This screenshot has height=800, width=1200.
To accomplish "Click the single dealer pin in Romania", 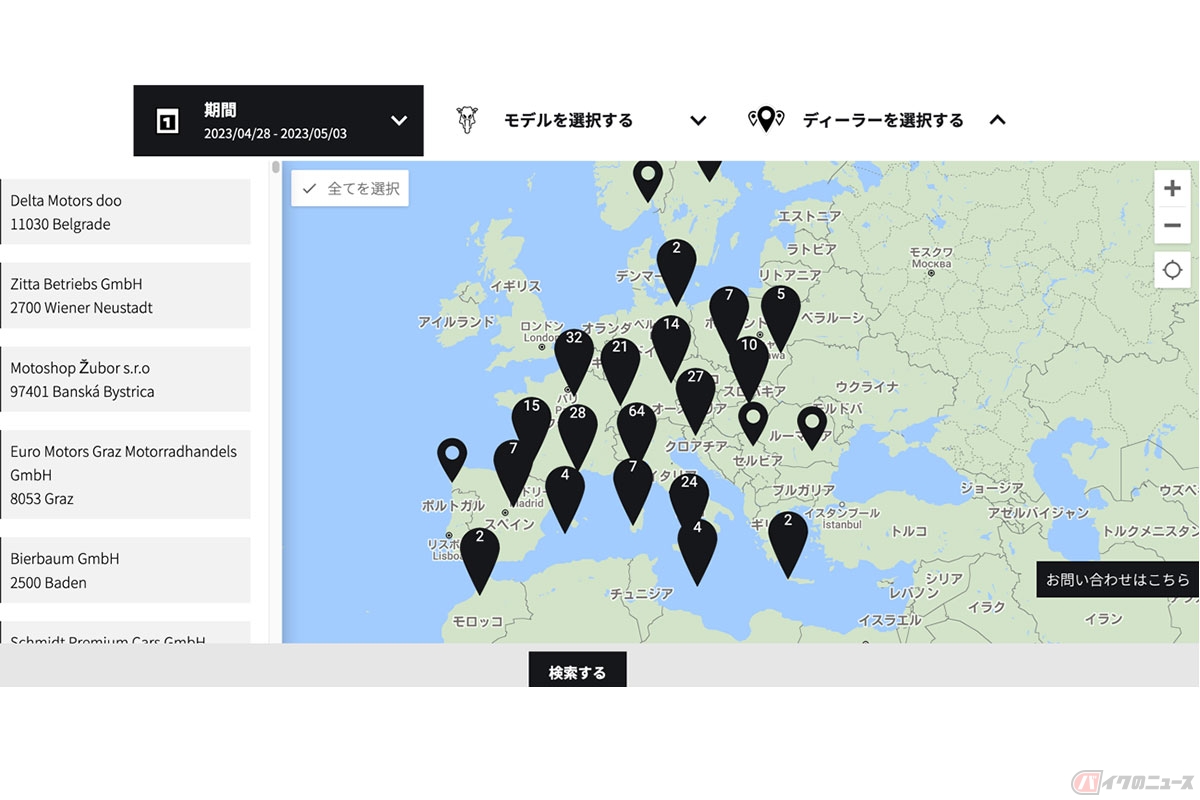I will tap(812, 427).
